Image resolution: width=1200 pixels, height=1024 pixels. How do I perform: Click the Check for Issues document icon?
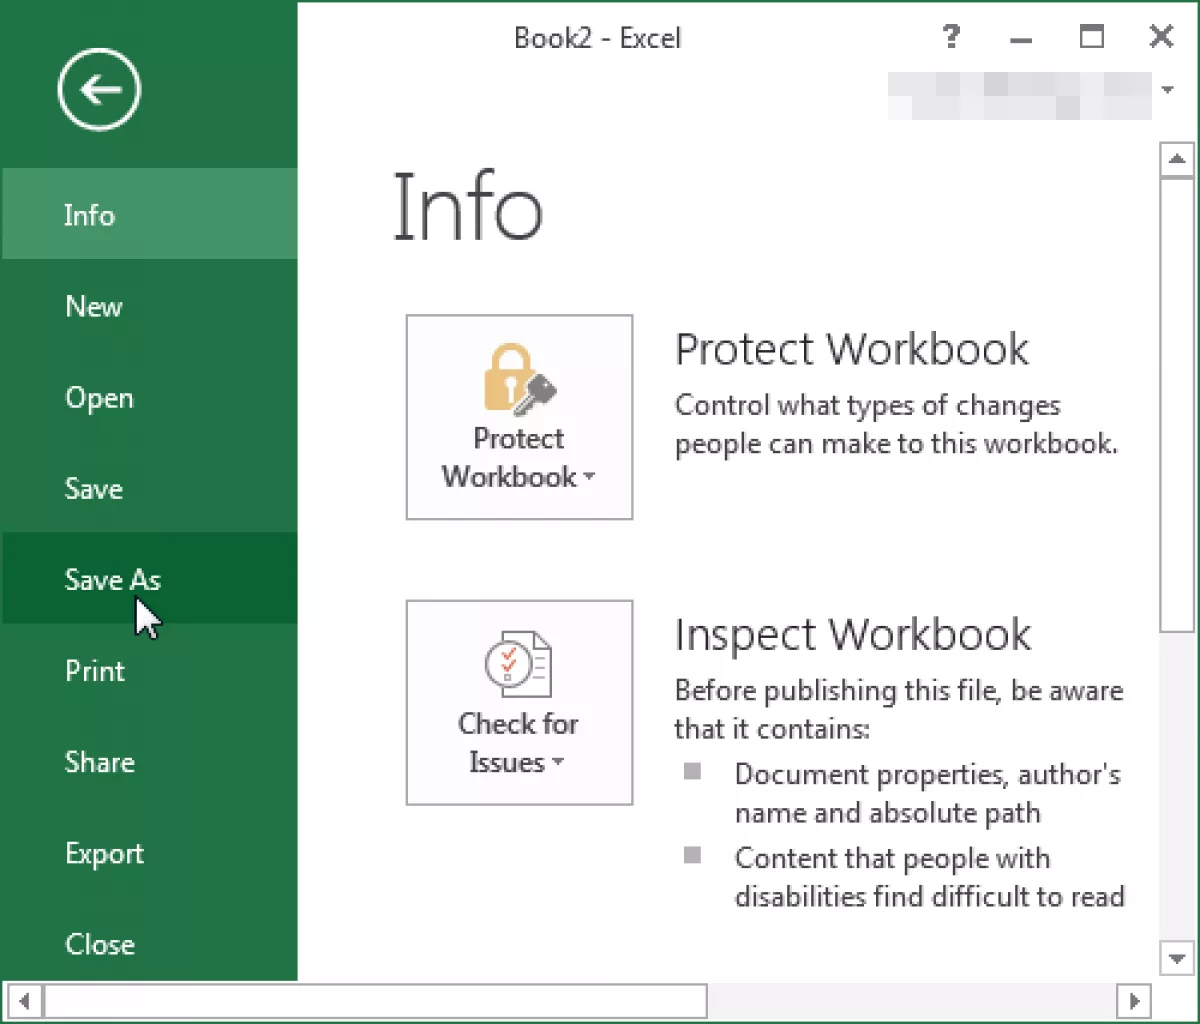click(x=518, y=664)
